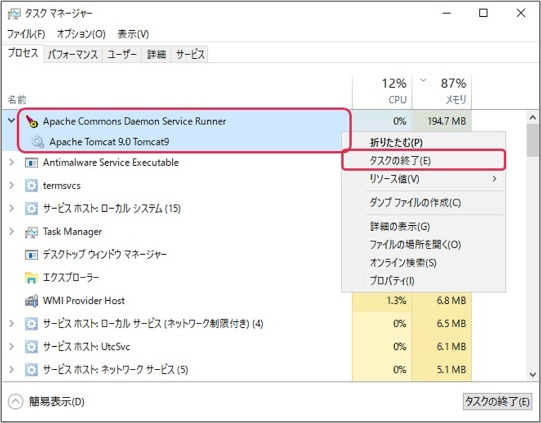
Task: Open the サービス tab
Action: (190, 54)
